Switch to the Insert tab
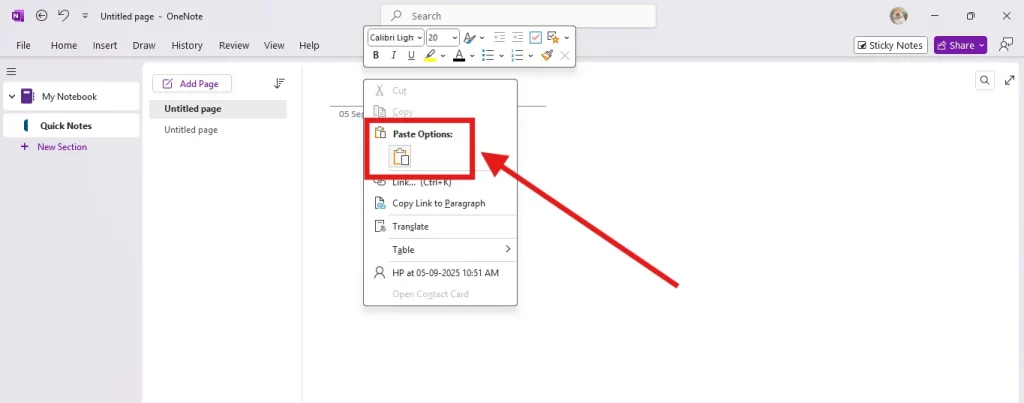 pyautogui.click(x=105, y=45)
